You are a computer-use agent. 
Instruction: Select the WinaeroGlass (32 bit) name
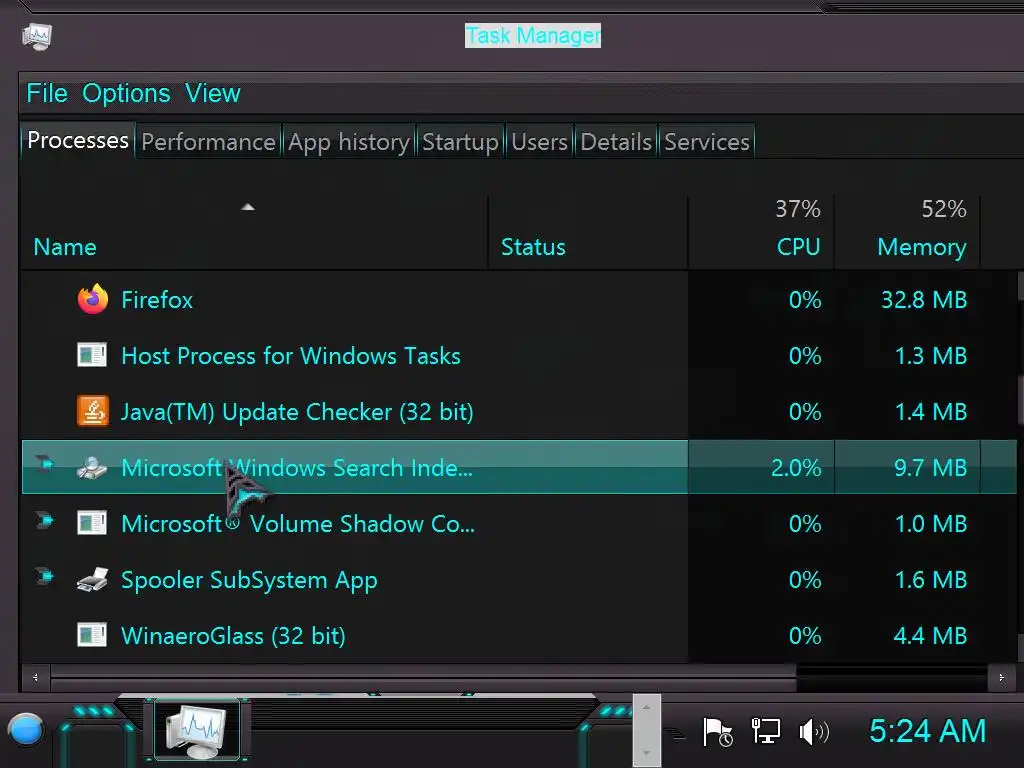click(x=233, y=635)
